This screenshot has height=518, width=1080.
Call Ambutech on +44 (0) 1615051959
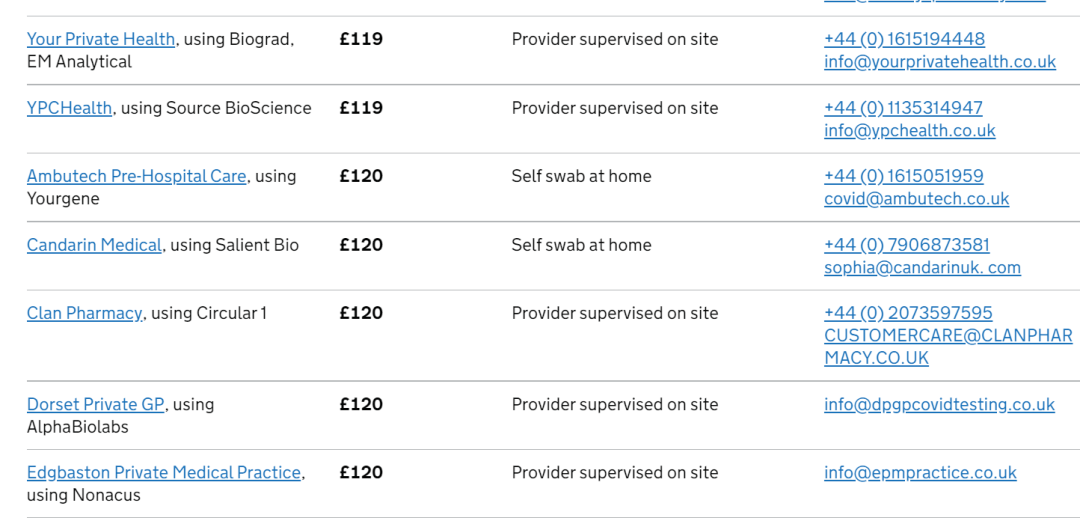pyautogui.click(x=904, y=176)
